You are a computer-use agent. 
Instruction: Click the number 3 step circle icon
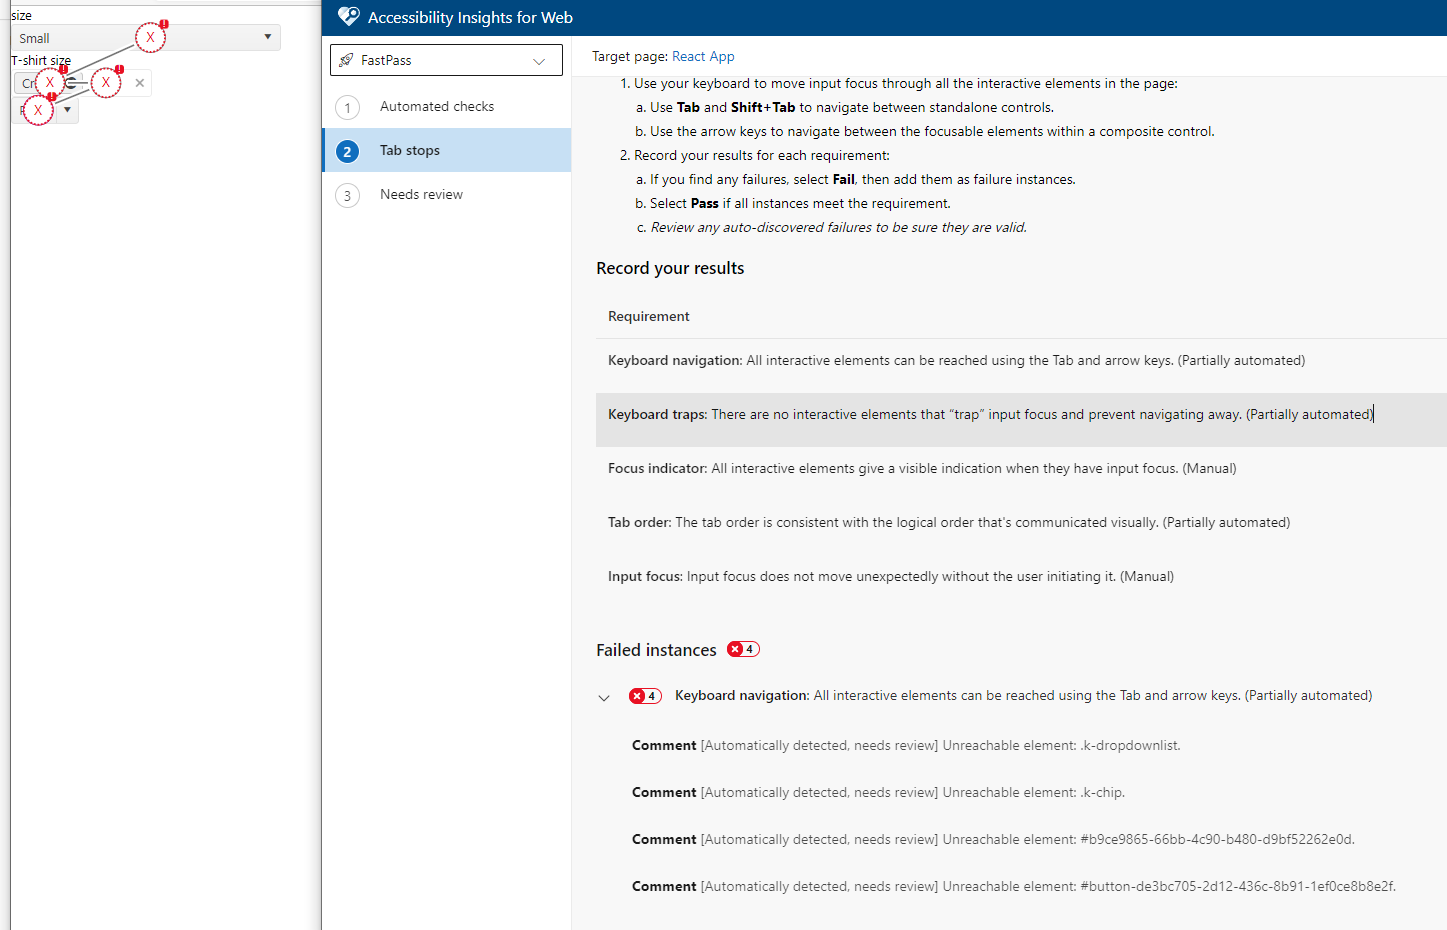tap(347, 195)
